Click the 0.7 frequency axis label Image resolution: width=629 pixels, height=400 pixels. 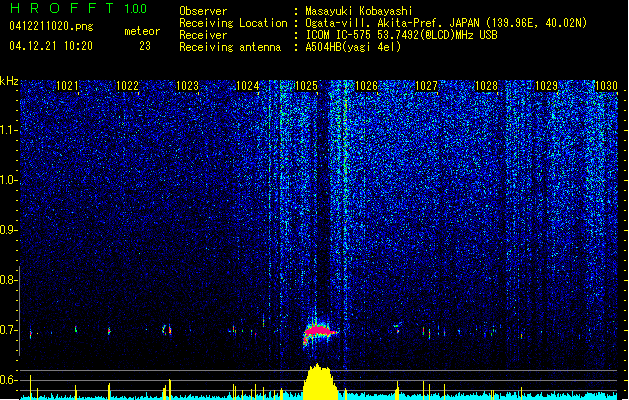tap(8, 330)
